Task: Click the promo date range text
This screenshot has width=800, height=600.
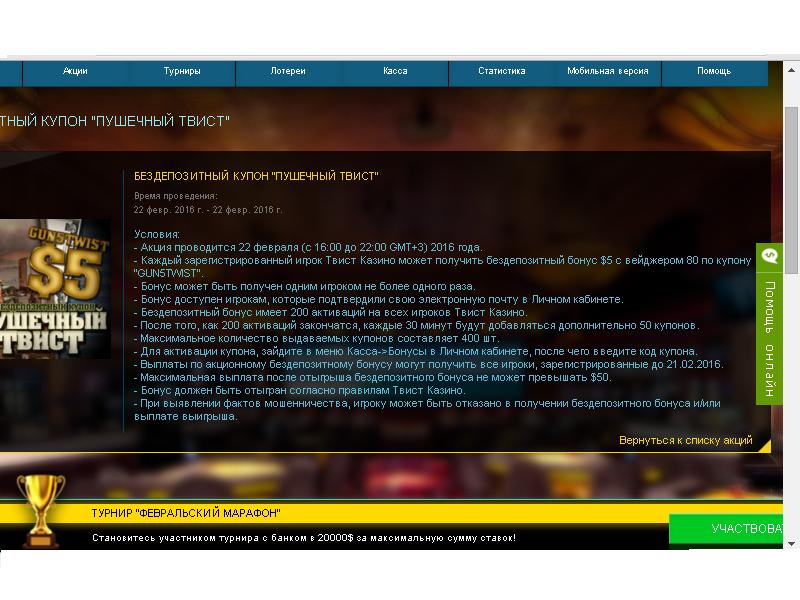Action: [x=208, y=210]
